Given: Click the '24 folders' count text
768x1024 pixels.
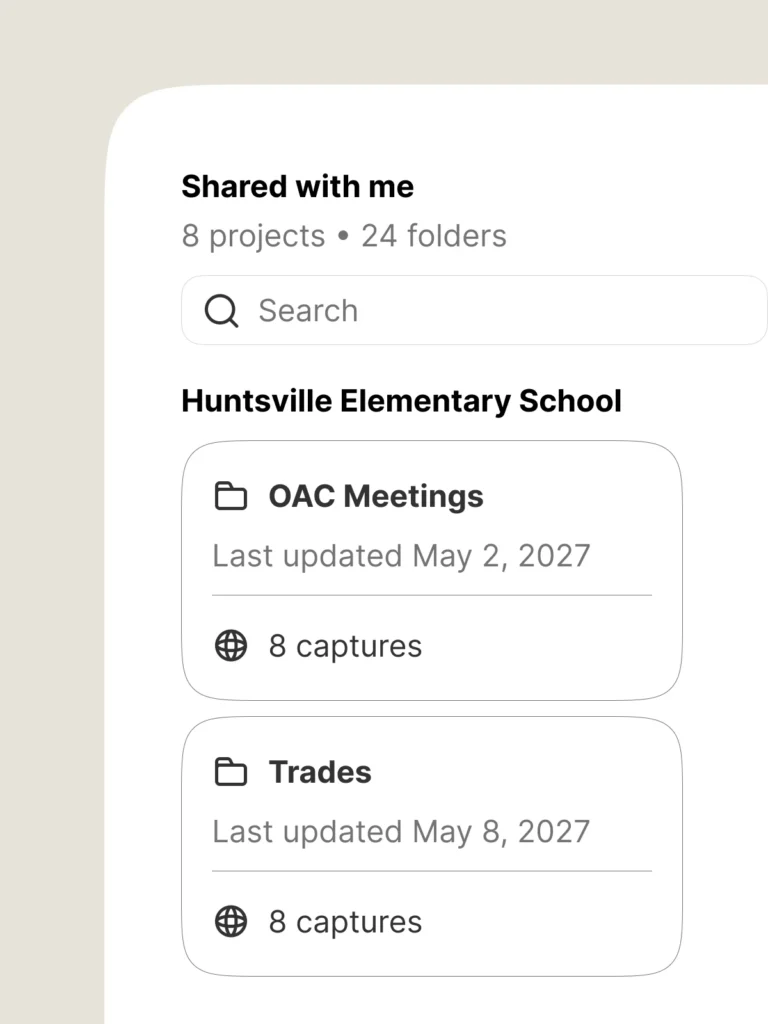Looking at the screenshot, I should [434, 236].
